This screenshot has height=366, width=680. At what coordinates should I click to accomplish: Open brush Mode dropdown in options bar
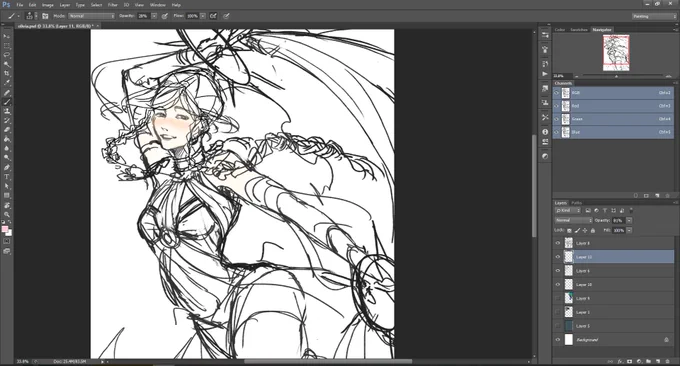92,16
